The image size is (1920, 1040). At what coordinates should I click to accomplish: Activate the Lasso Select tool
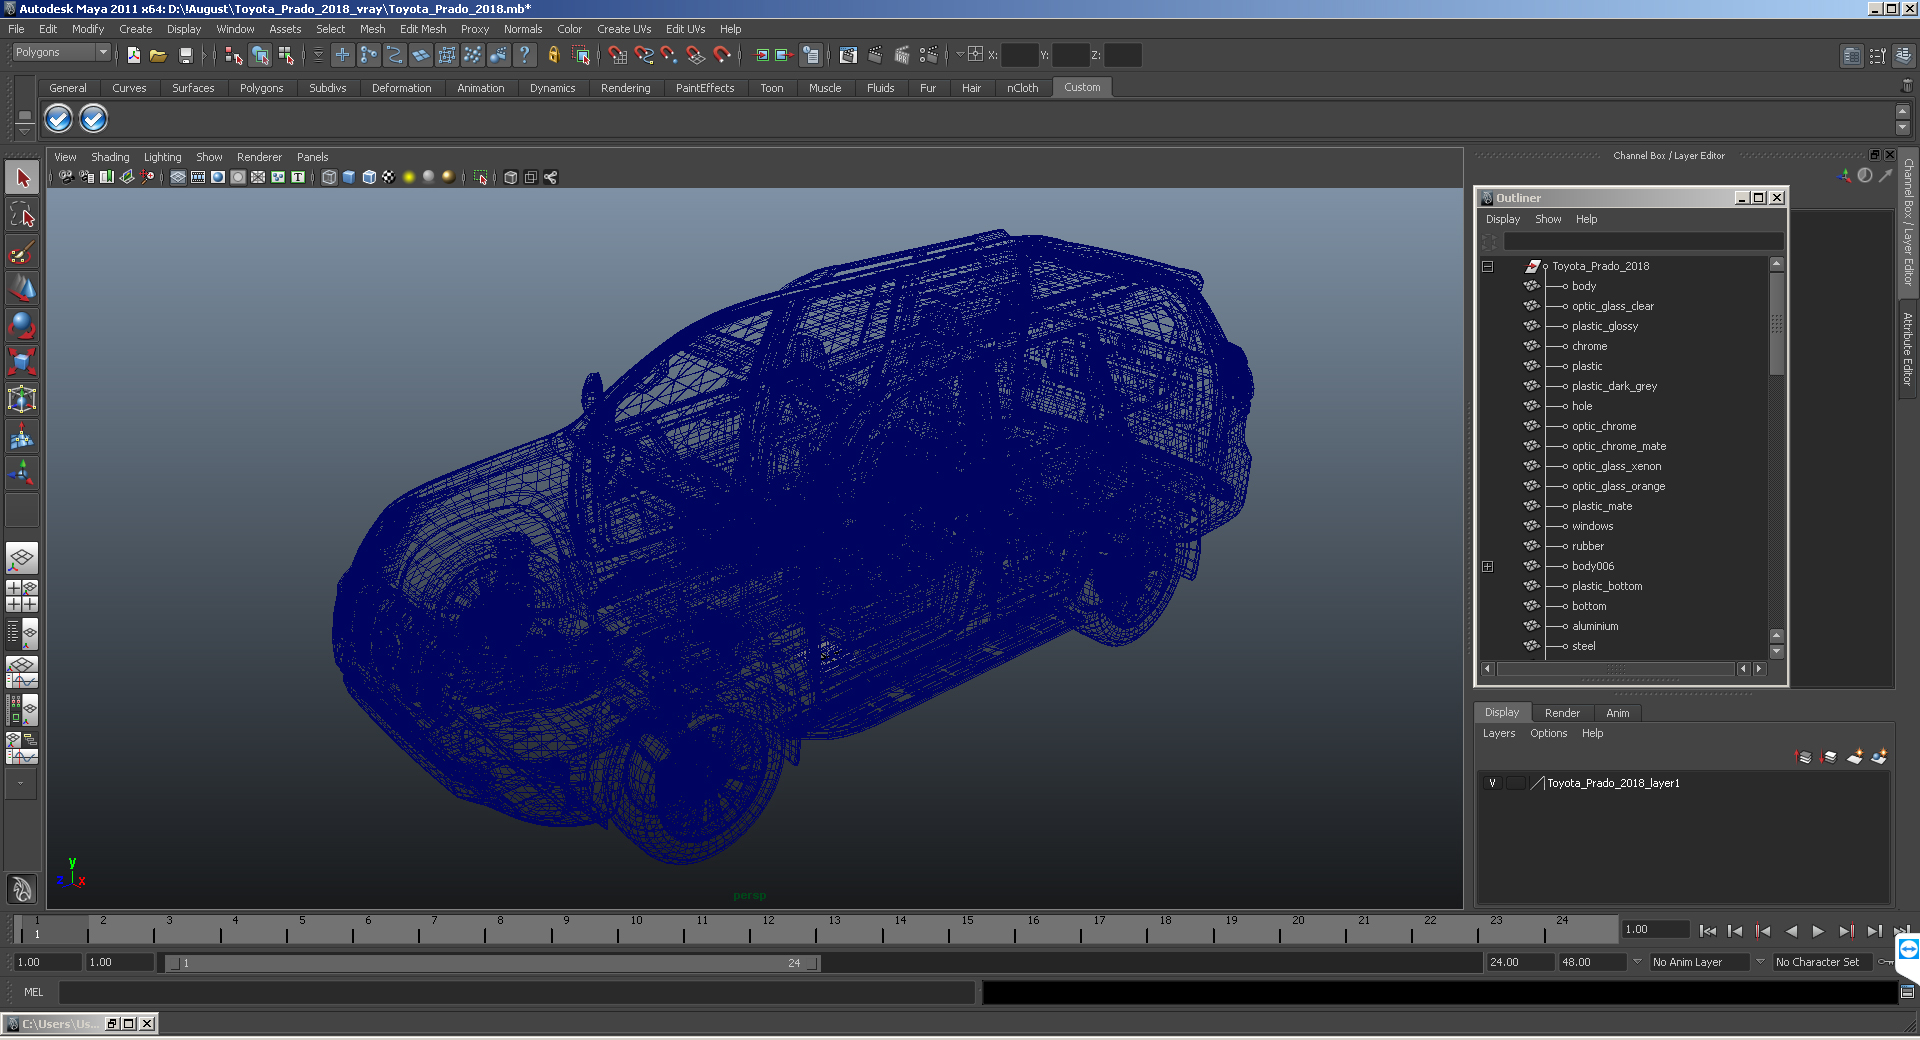coord(22,215)
